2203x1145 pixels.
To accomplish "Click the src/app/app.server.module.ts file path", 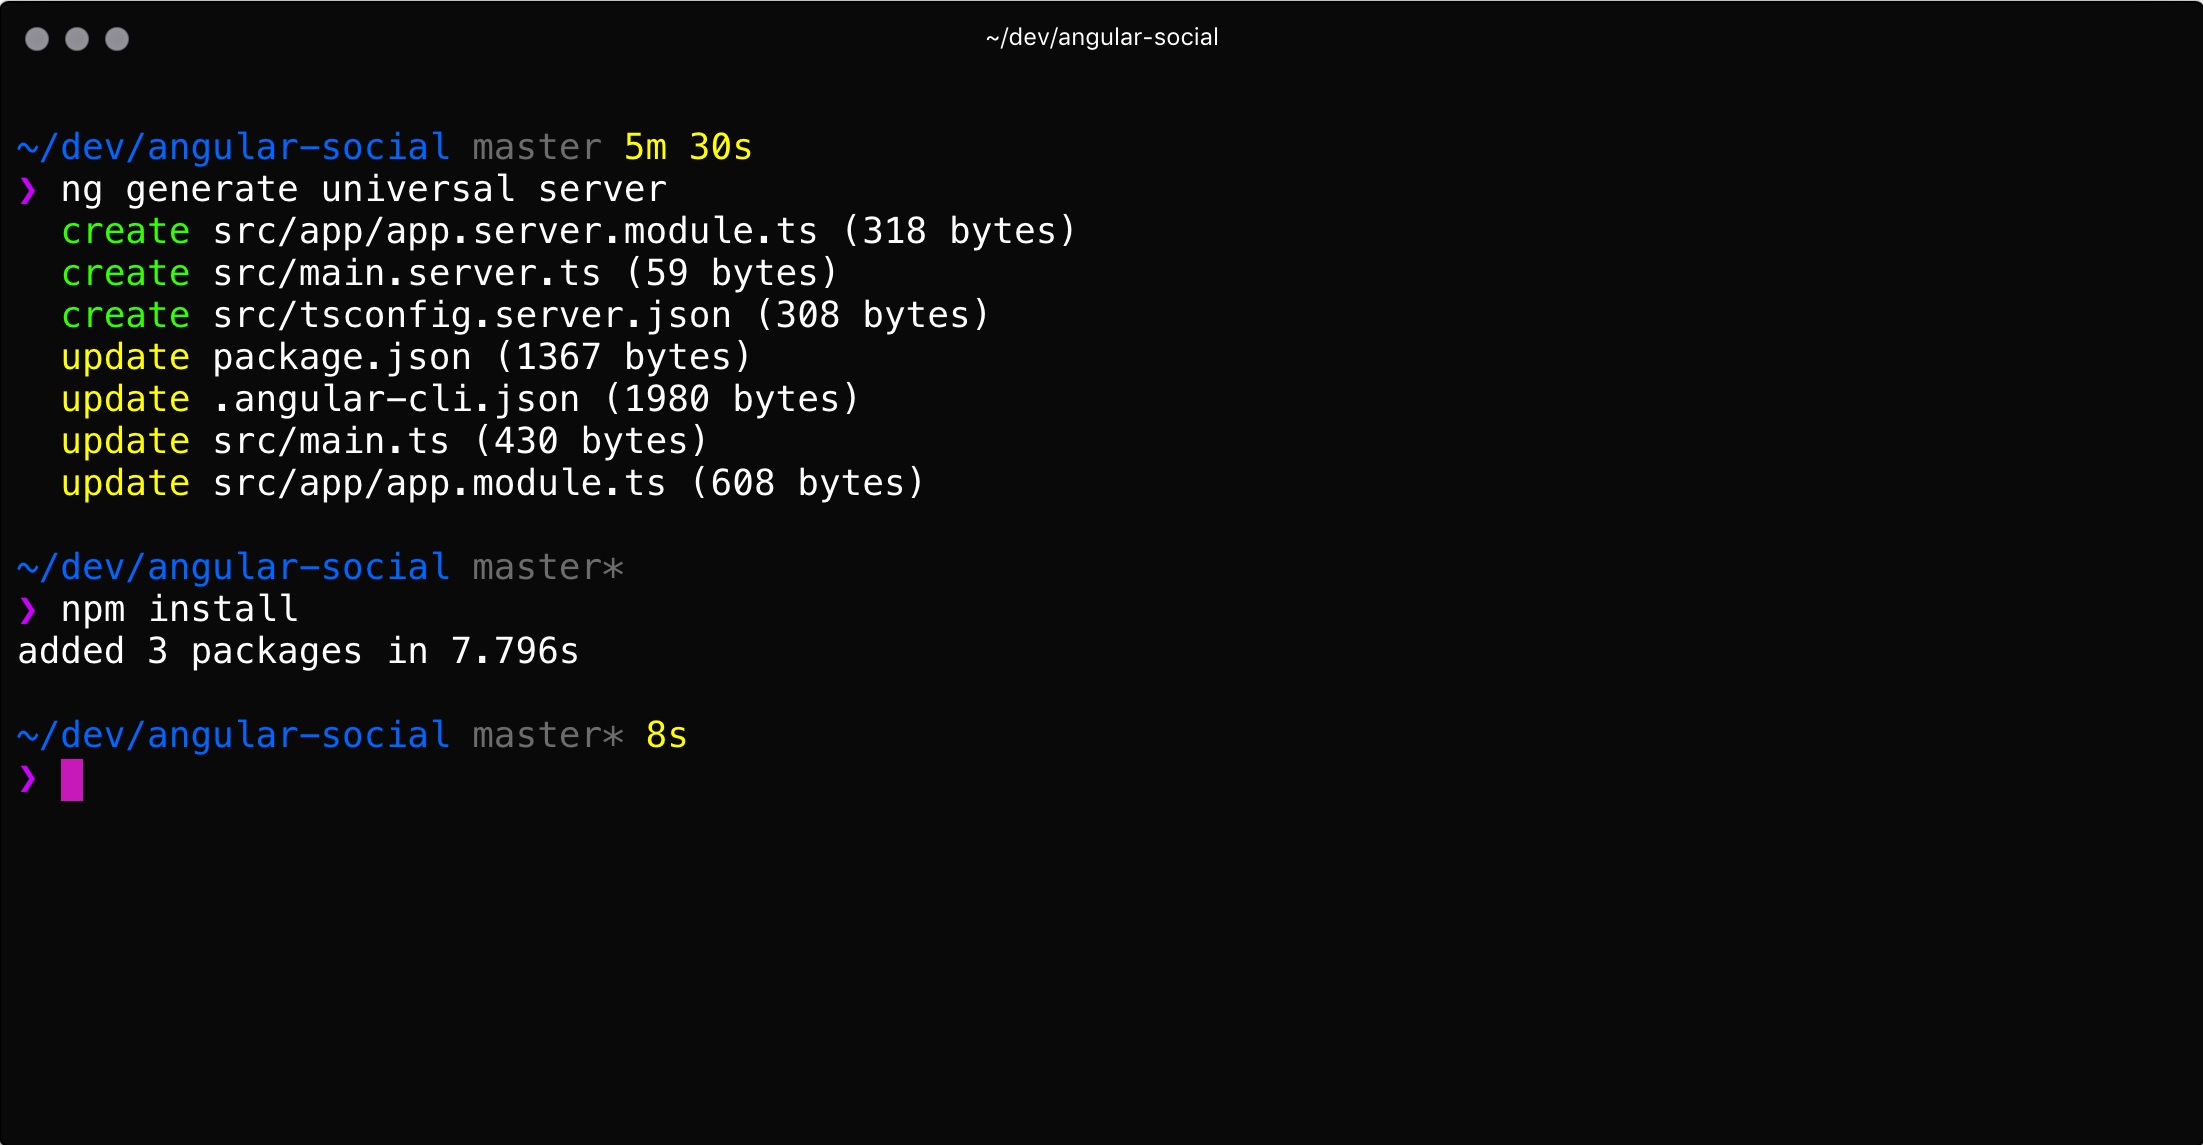I will point(515,232).
